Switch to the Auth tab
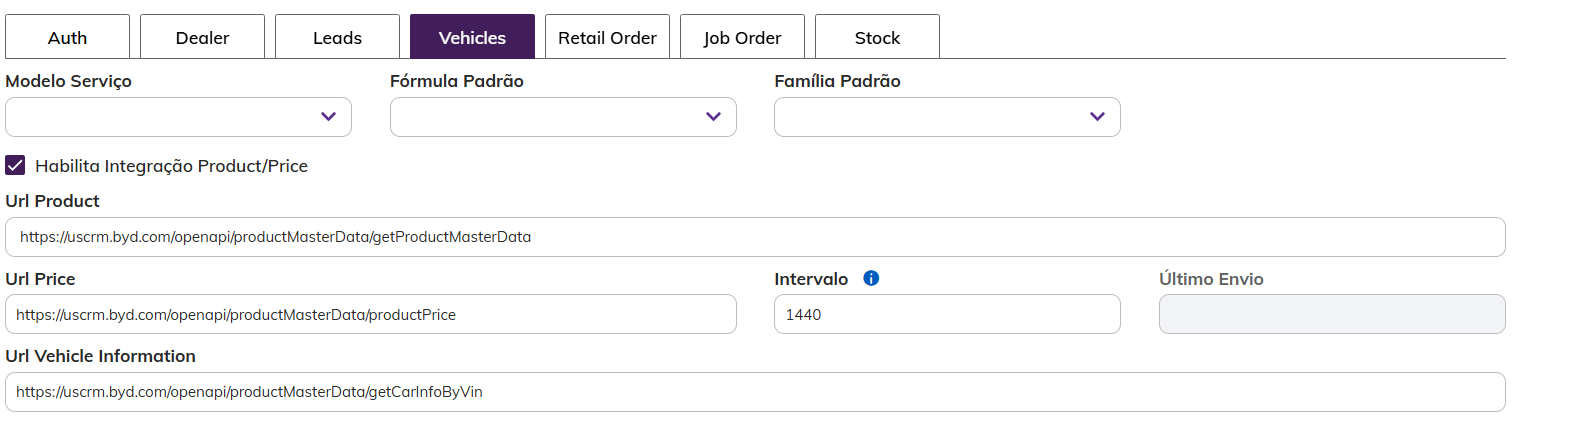The width and height of the screenshot is (1571, 437). point(67,37)
